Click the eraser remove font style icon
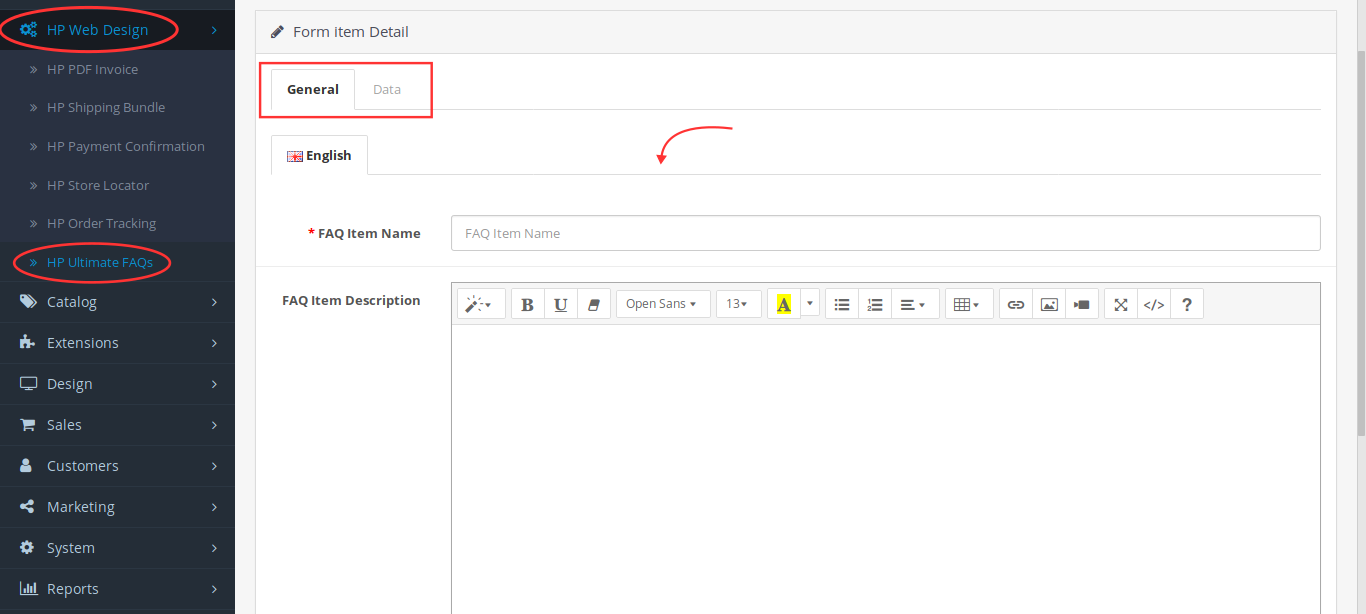1366x614 pixels. (593, 304)
